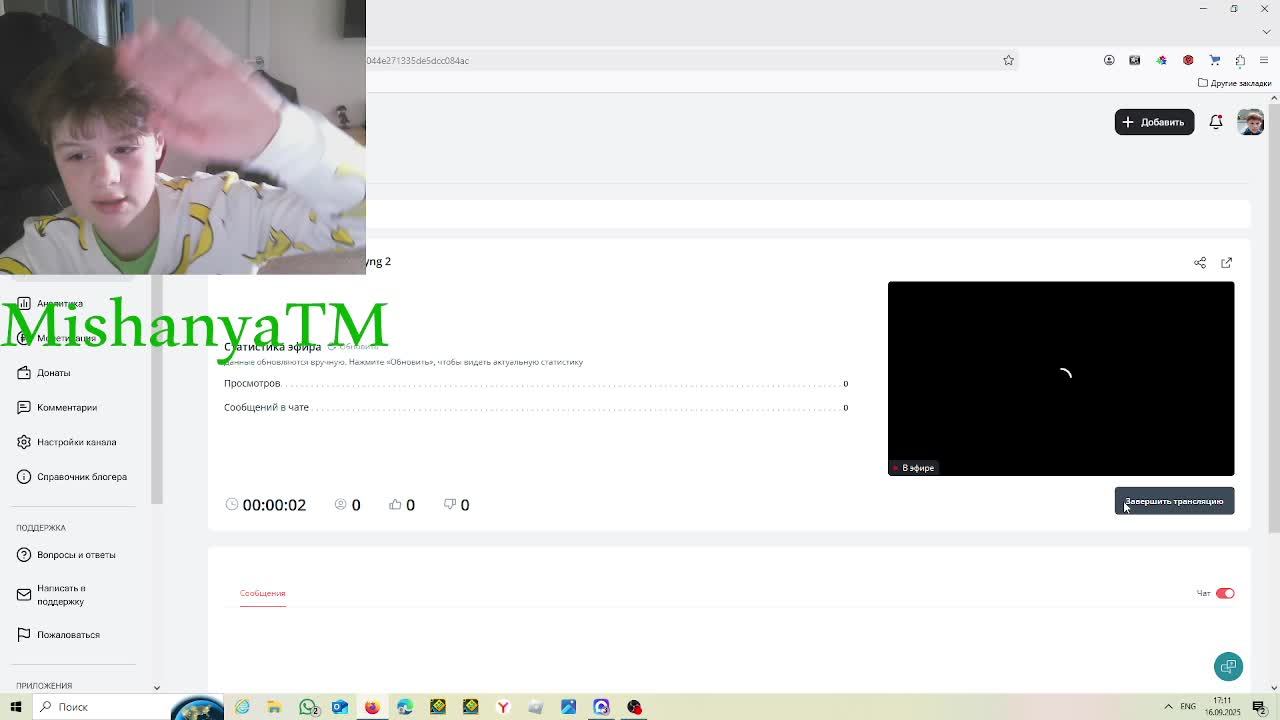Screen dimensions: 1280x720
Task: Click the shopping cart extension icon
Action: pos(1215,60)
